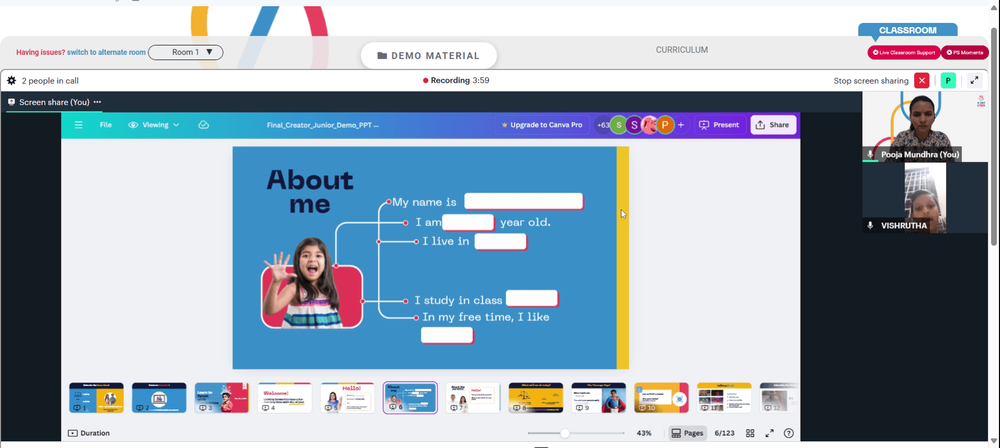Click the orange P collaborator avatar
The height and width of the screenshot is (448, 1000).
[665, 125]
